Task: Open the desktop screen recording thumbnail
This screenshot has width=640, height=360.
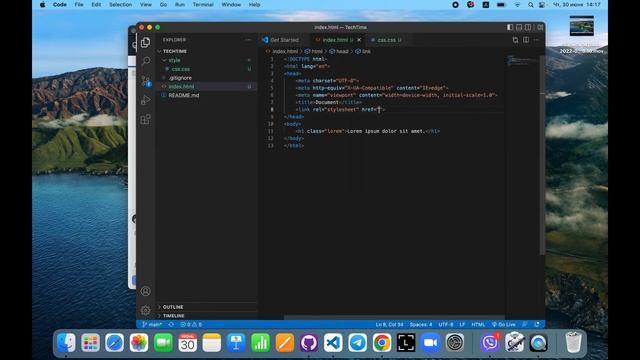Action: coord(581,27)
